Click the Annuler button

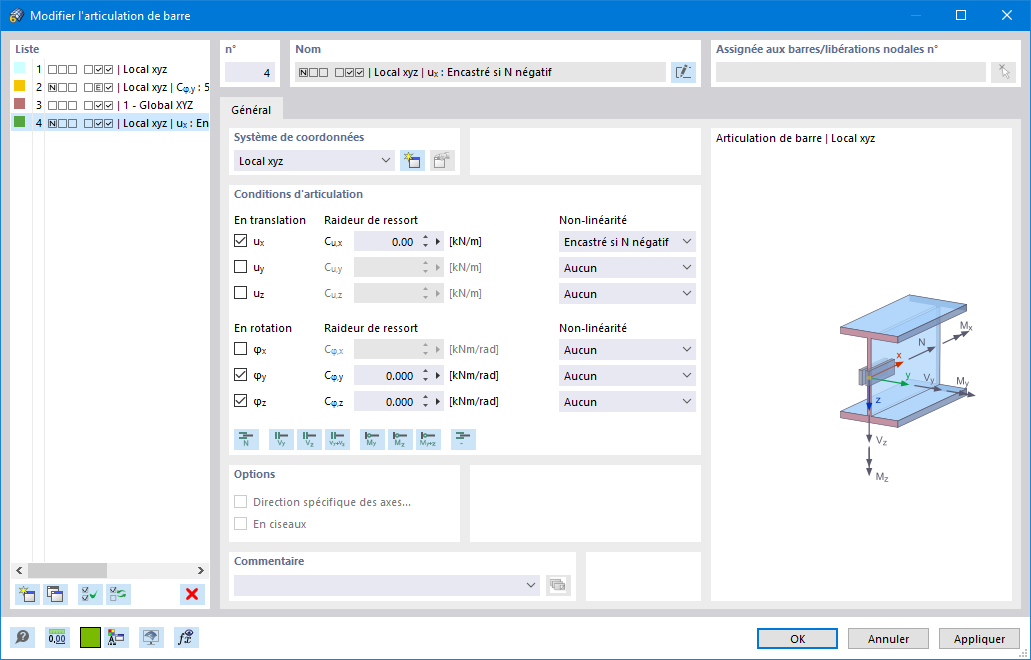point(888,638)
